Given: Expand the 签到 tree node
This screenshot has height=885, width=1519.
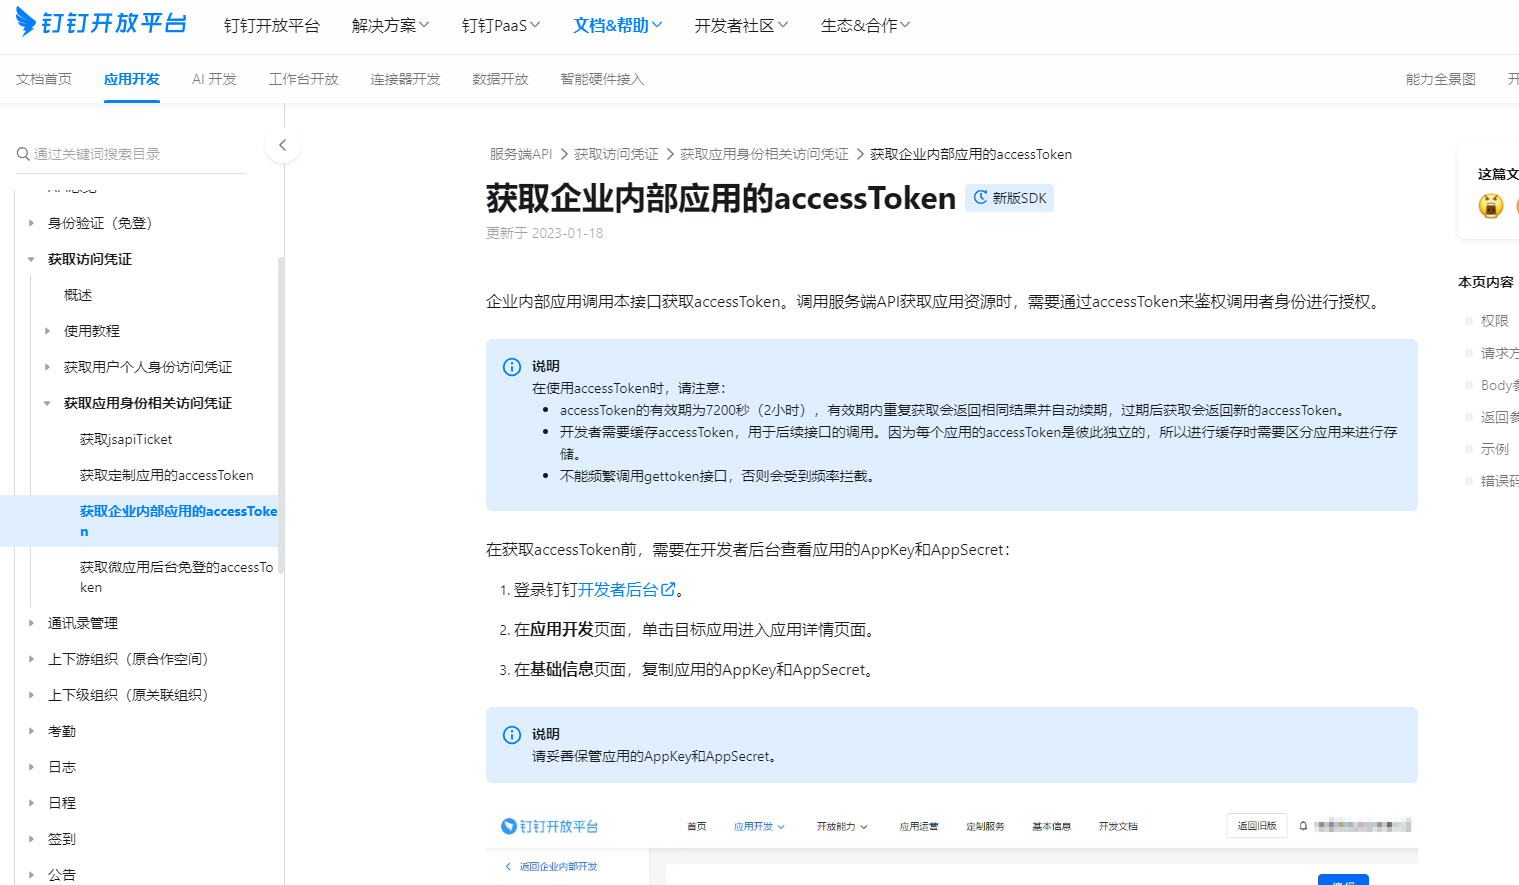Looking at the screenshot, I should 31,839.
